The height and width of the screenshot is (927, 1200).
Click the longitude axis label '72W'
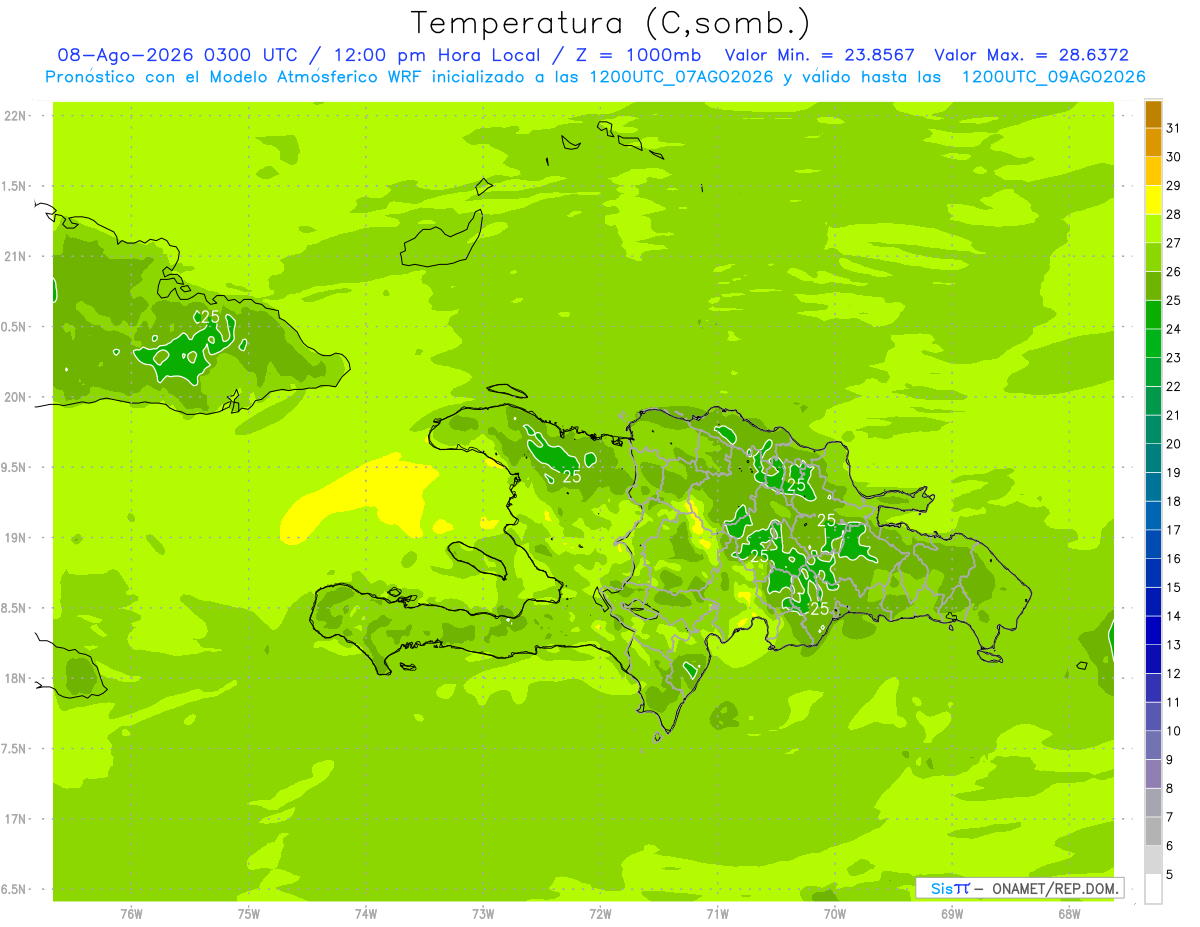(600, 914)
